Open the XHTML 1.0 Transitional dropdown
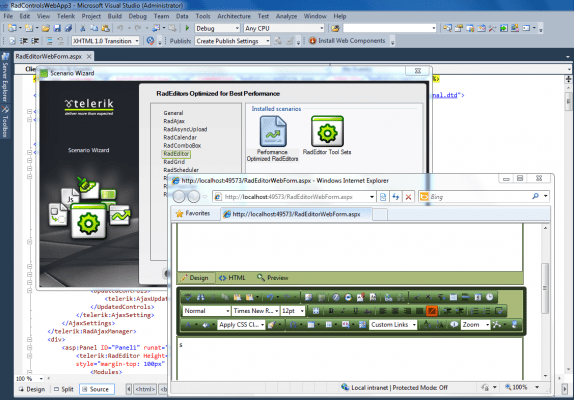574x400 pixels. click(105, 41)
